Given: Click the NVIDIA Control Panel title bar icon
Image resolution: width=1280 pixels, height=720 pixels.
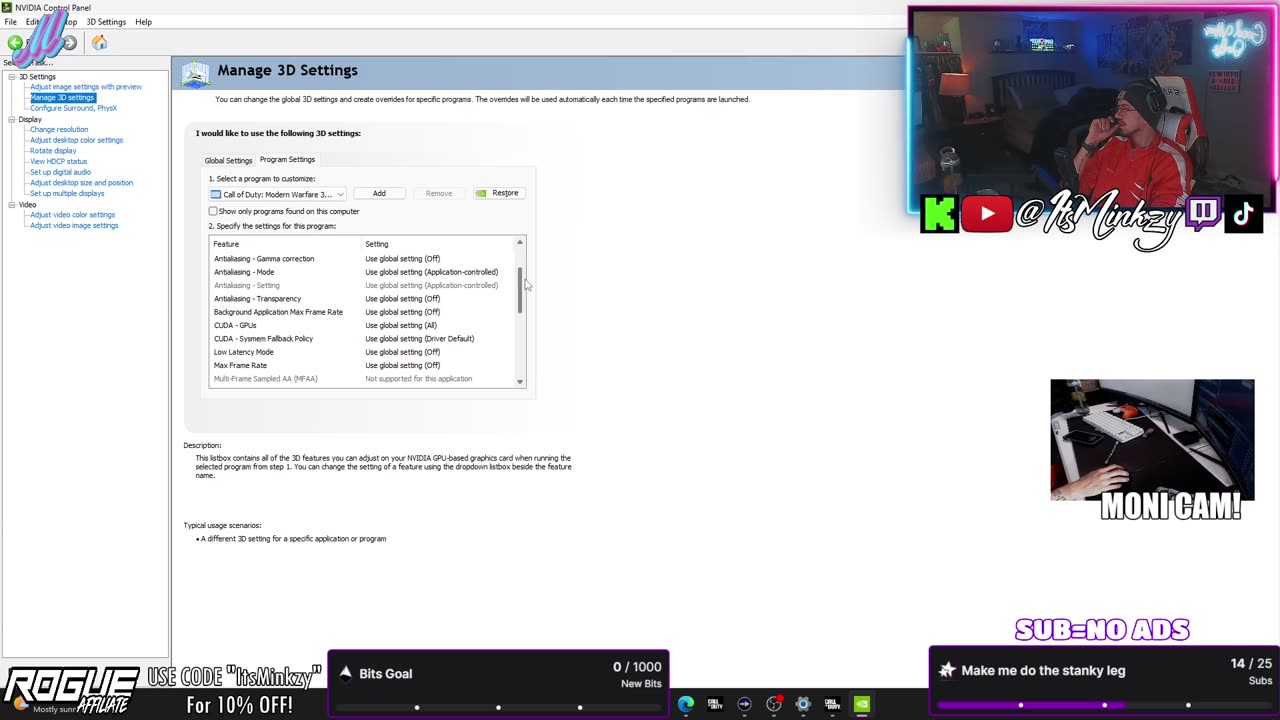Looking at the screenshot, I should (8, 8).
